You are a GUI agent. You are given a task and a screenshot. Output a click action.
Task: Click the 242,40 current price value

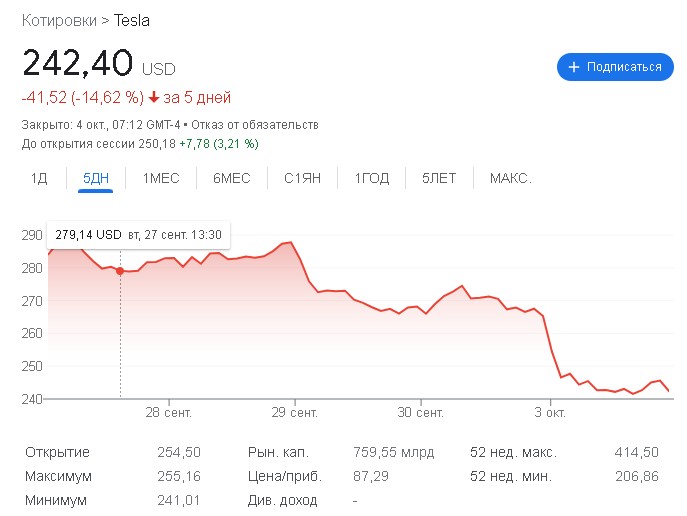78,64
